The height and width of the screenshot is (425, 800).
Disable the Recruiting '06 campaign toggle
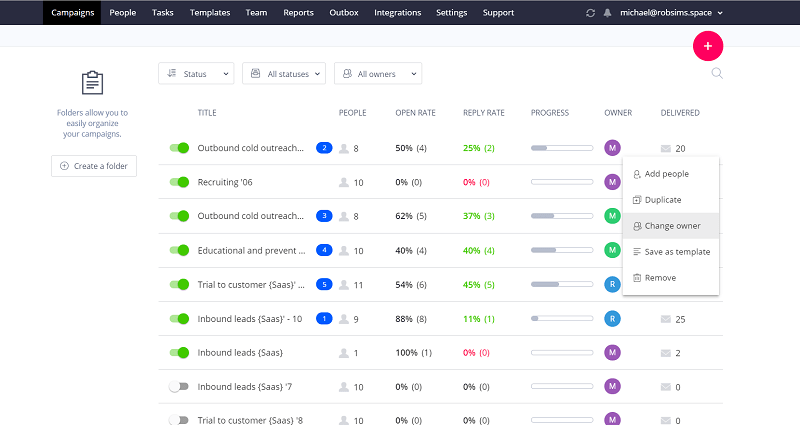pos(179,182)
